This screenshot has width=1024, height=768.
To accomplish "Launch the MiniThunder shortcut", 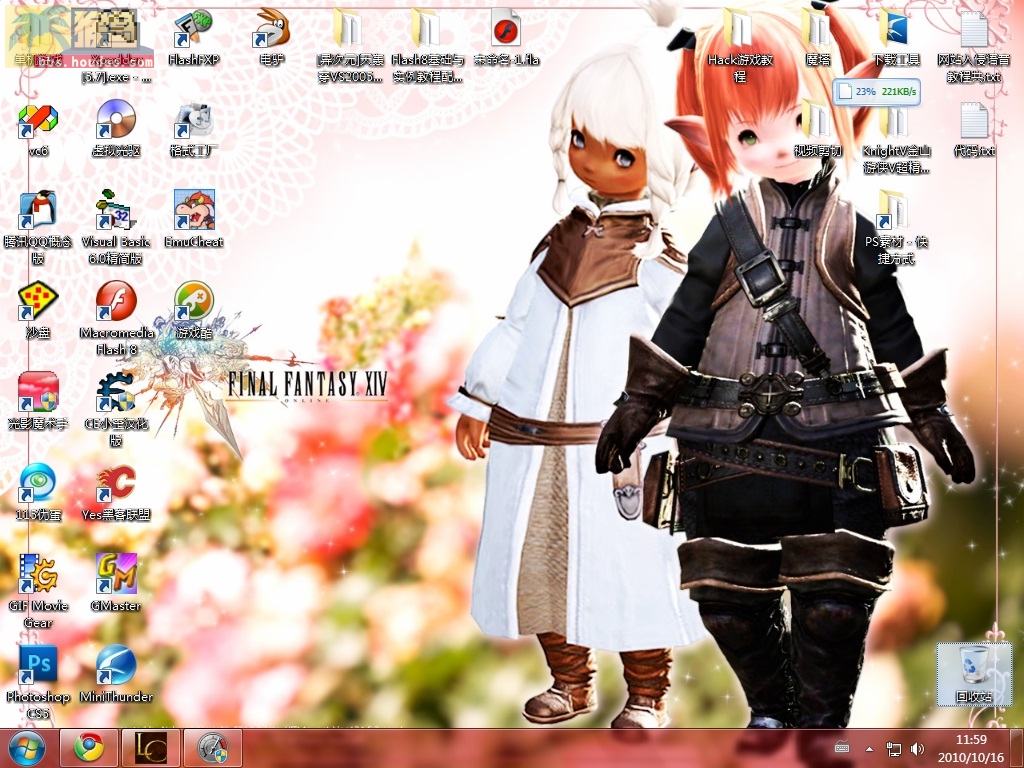I will pos(116,675).
